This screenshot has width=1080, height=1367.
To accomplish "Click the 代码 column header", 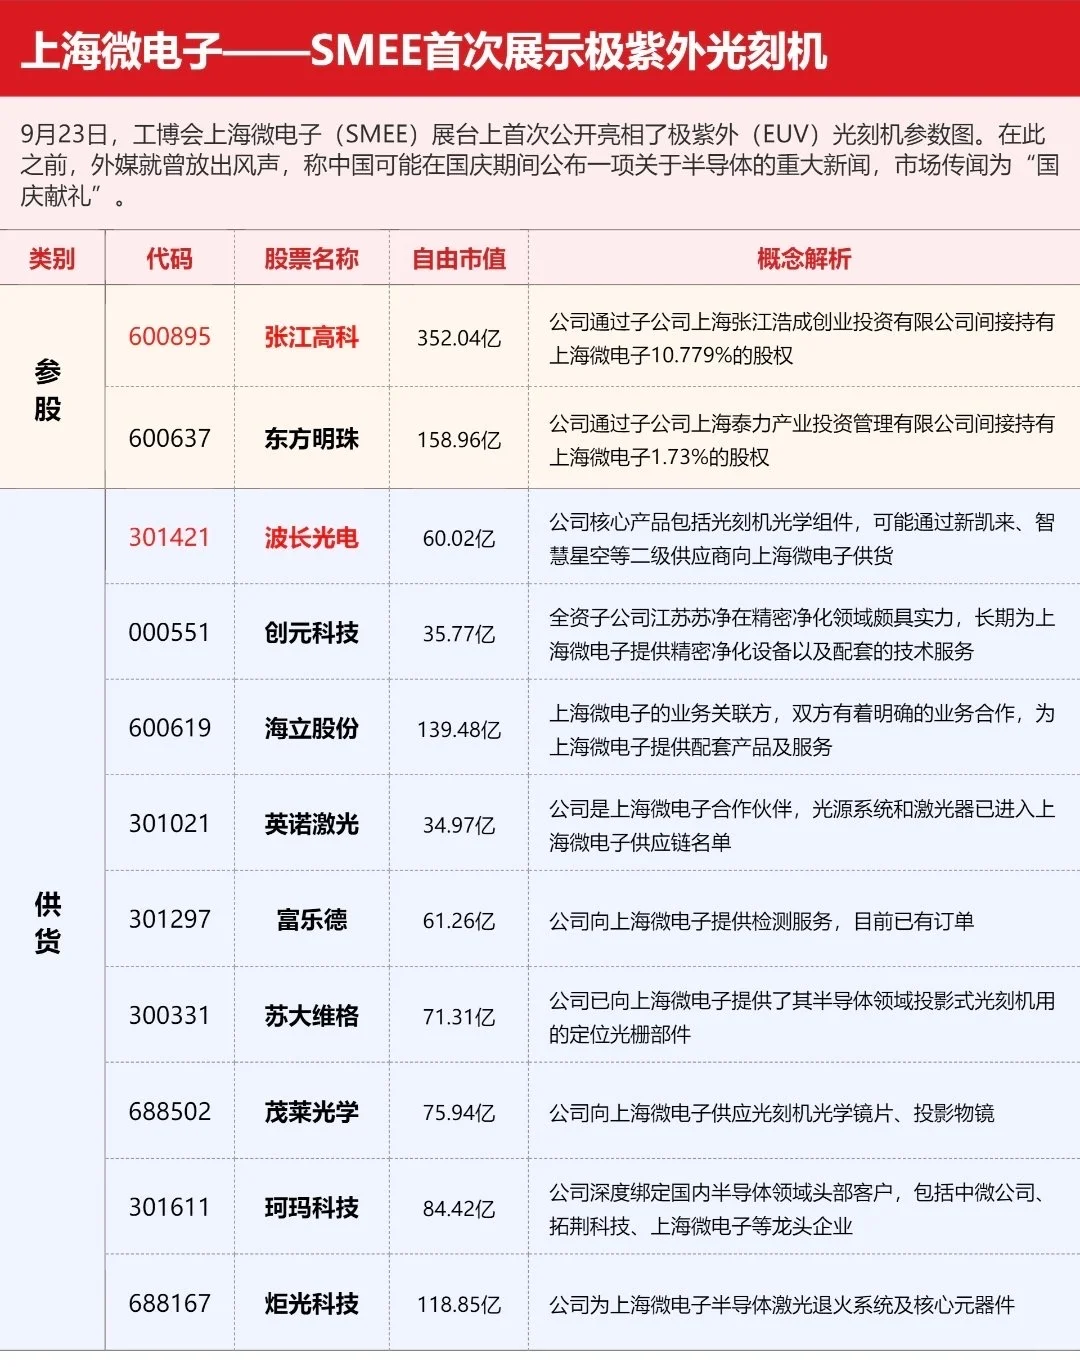I will (166, 258).
